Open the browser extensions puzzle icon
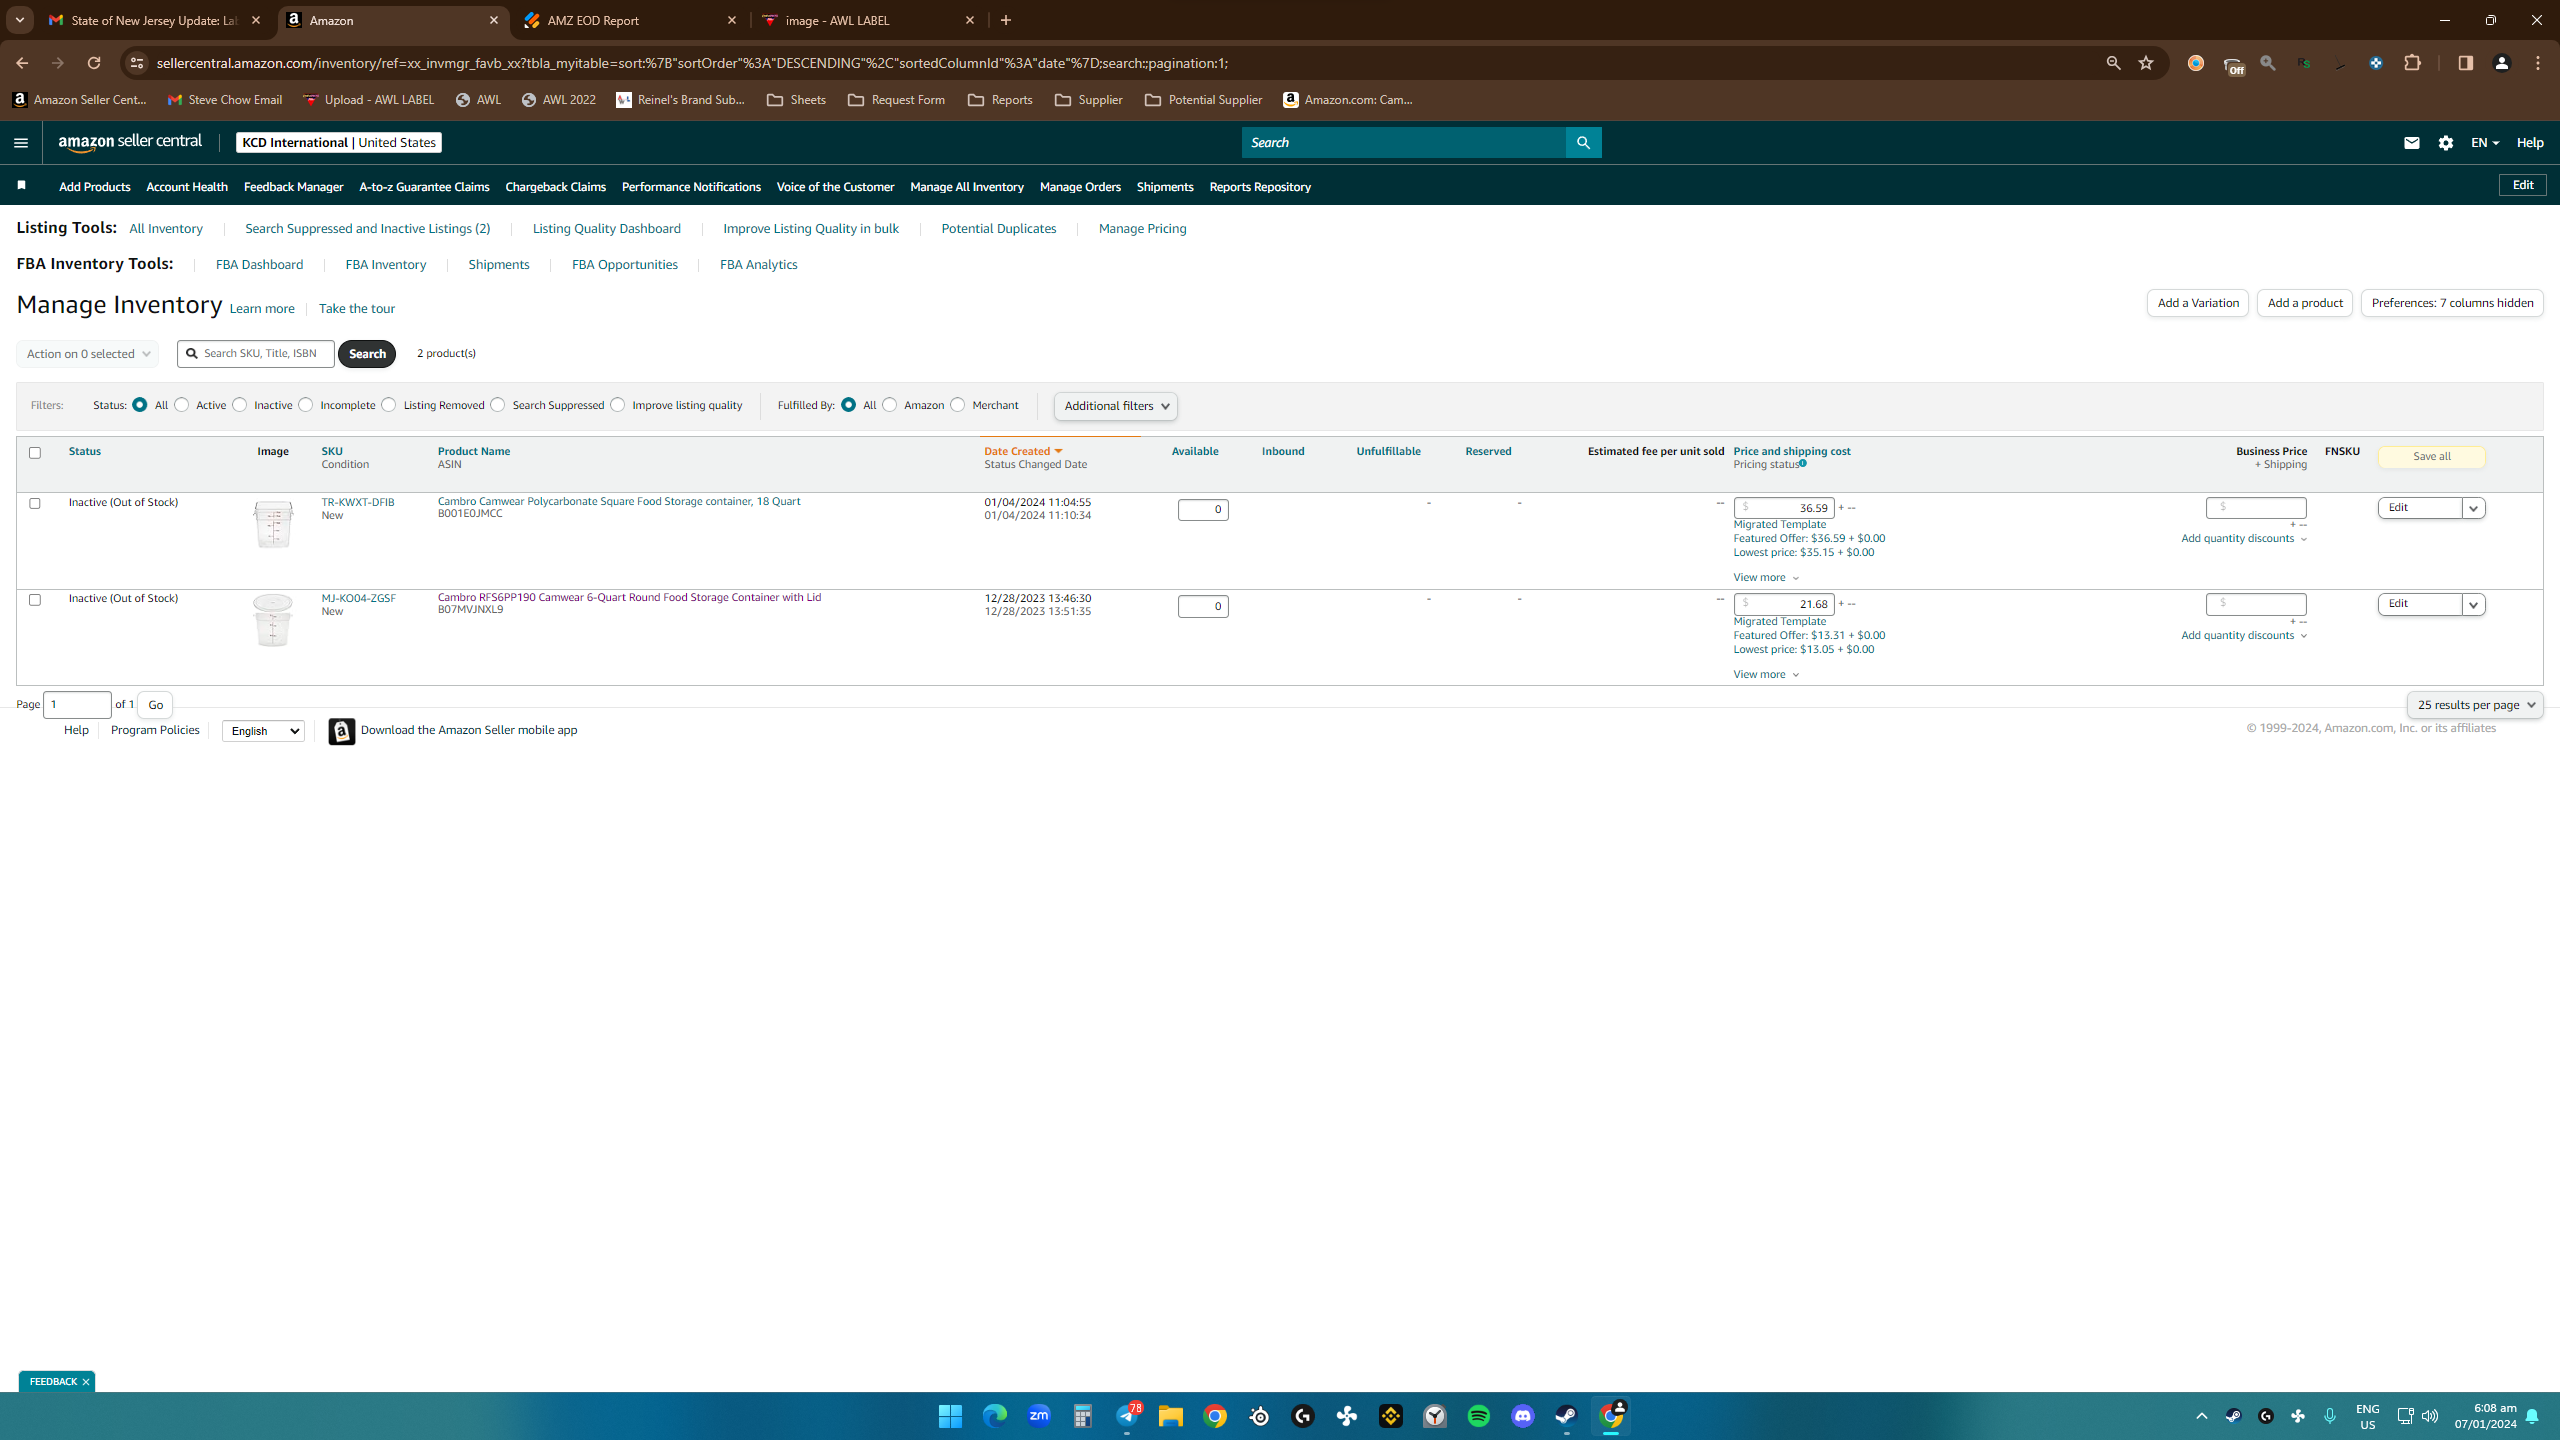This screenshot has height=1440, width=2560. pyautogui.click(x=2413, y=63)
